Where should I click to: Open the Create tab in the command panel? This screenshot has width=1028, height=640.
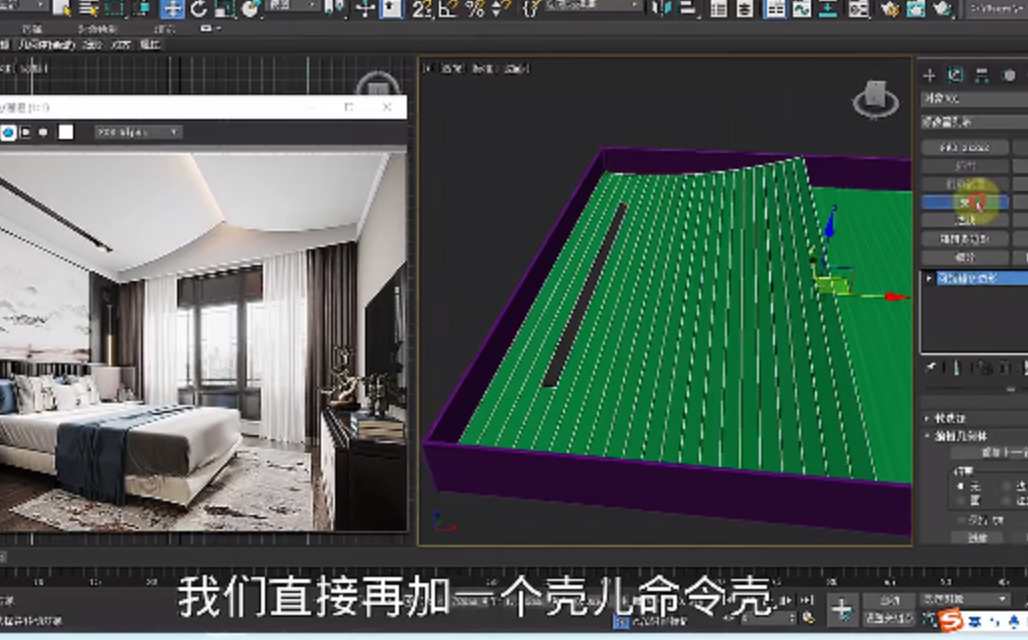[929, 75]
